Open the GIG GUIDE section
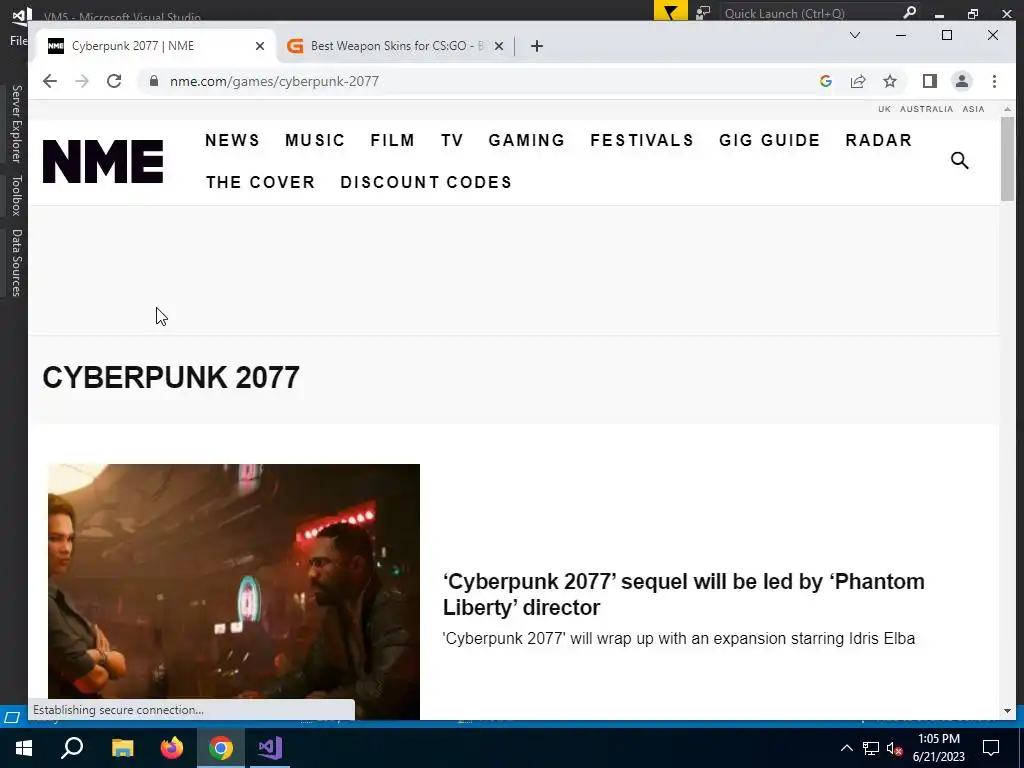This screenshot has width=1024, height=768. click(769, 140)
